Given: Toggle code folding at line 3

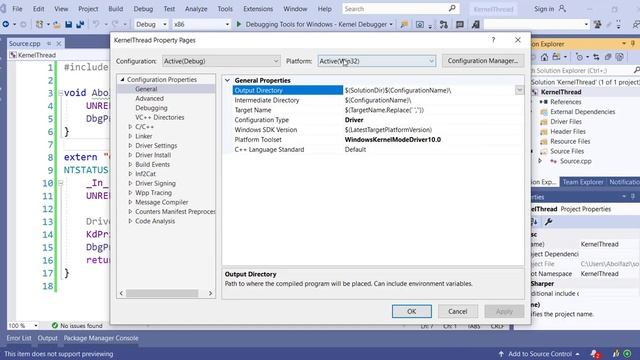Looking at the screenshot, I should [x=60, y=93].
